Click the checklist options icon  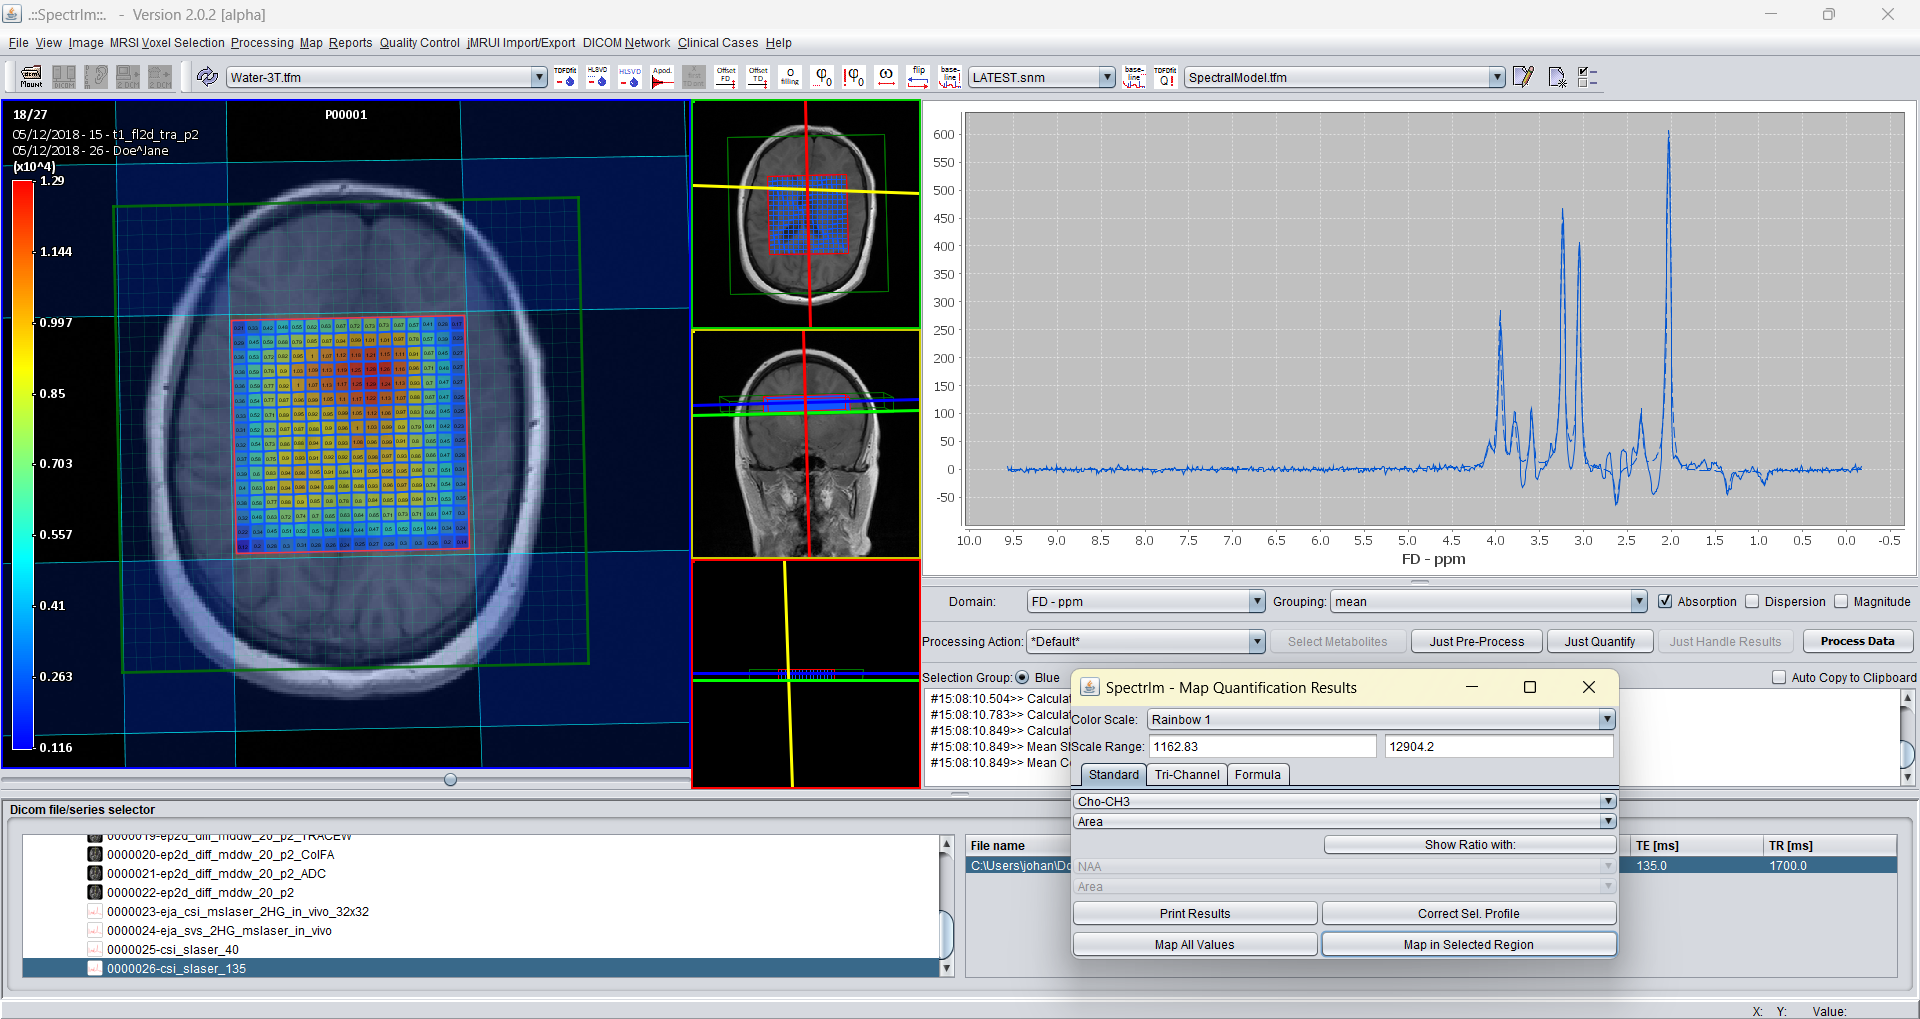tap(1588, 77)
